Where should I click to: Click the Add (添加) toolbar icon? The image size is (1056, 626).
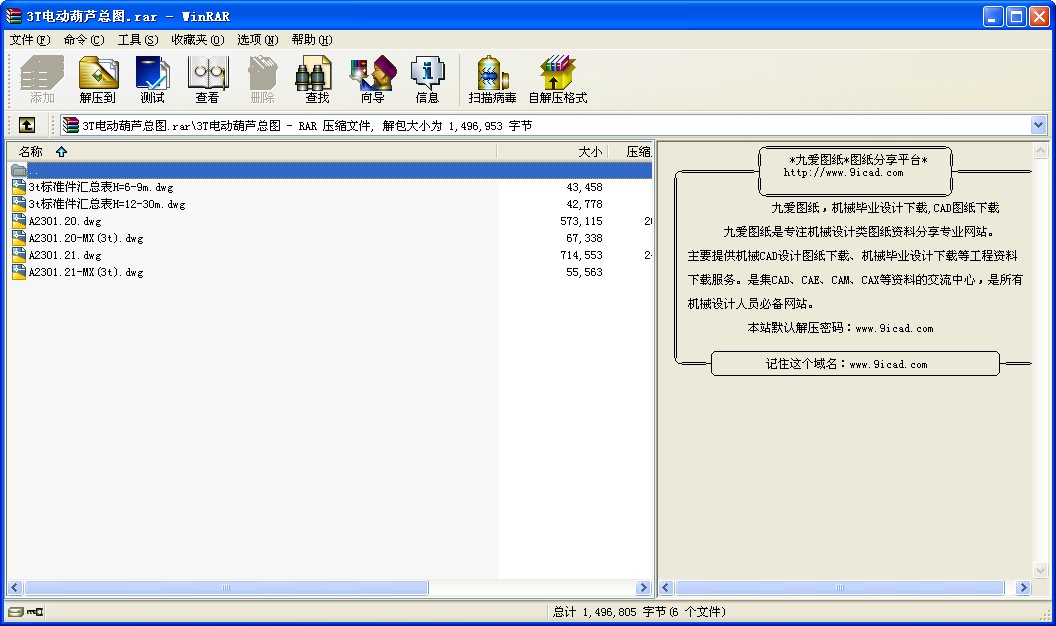coord(42,79)
